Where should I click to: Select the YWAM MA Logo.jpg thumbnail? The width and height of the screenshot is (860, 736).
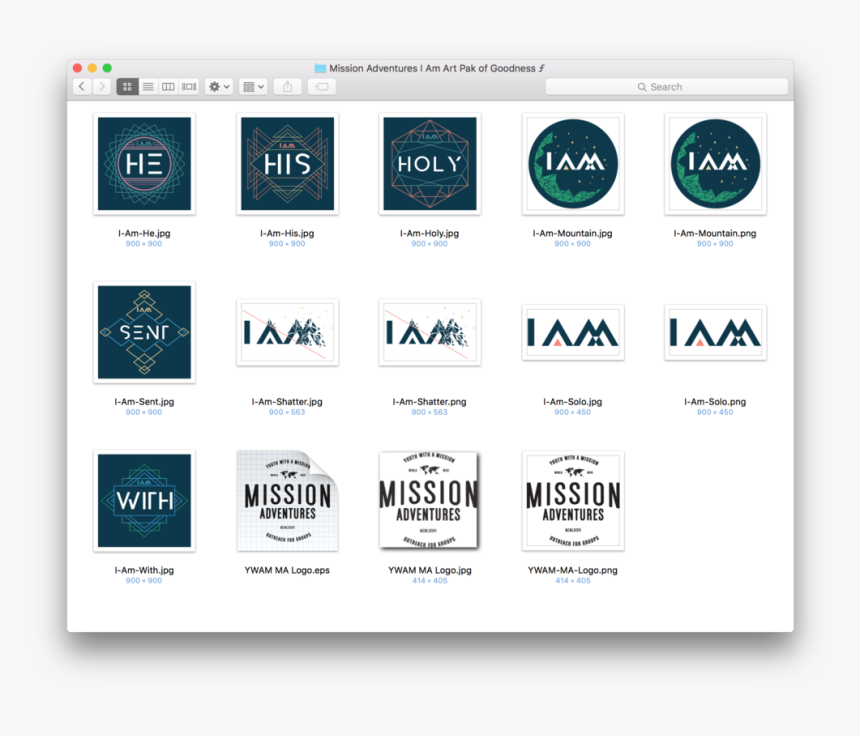[x=430, y=500]
